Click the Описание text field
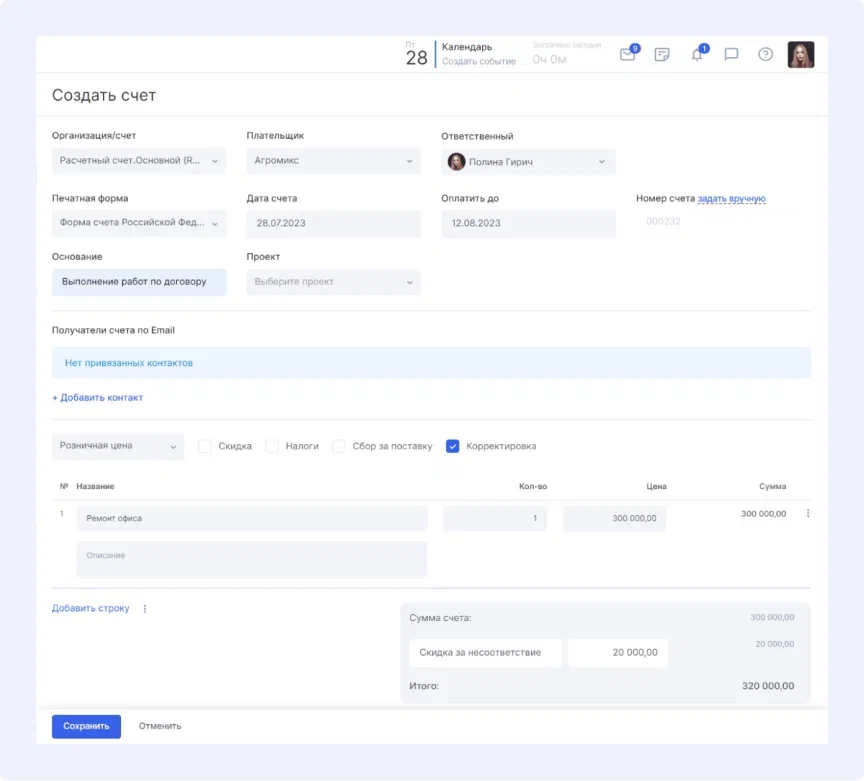This screenshot has height=781, width=864. point(251,560)
